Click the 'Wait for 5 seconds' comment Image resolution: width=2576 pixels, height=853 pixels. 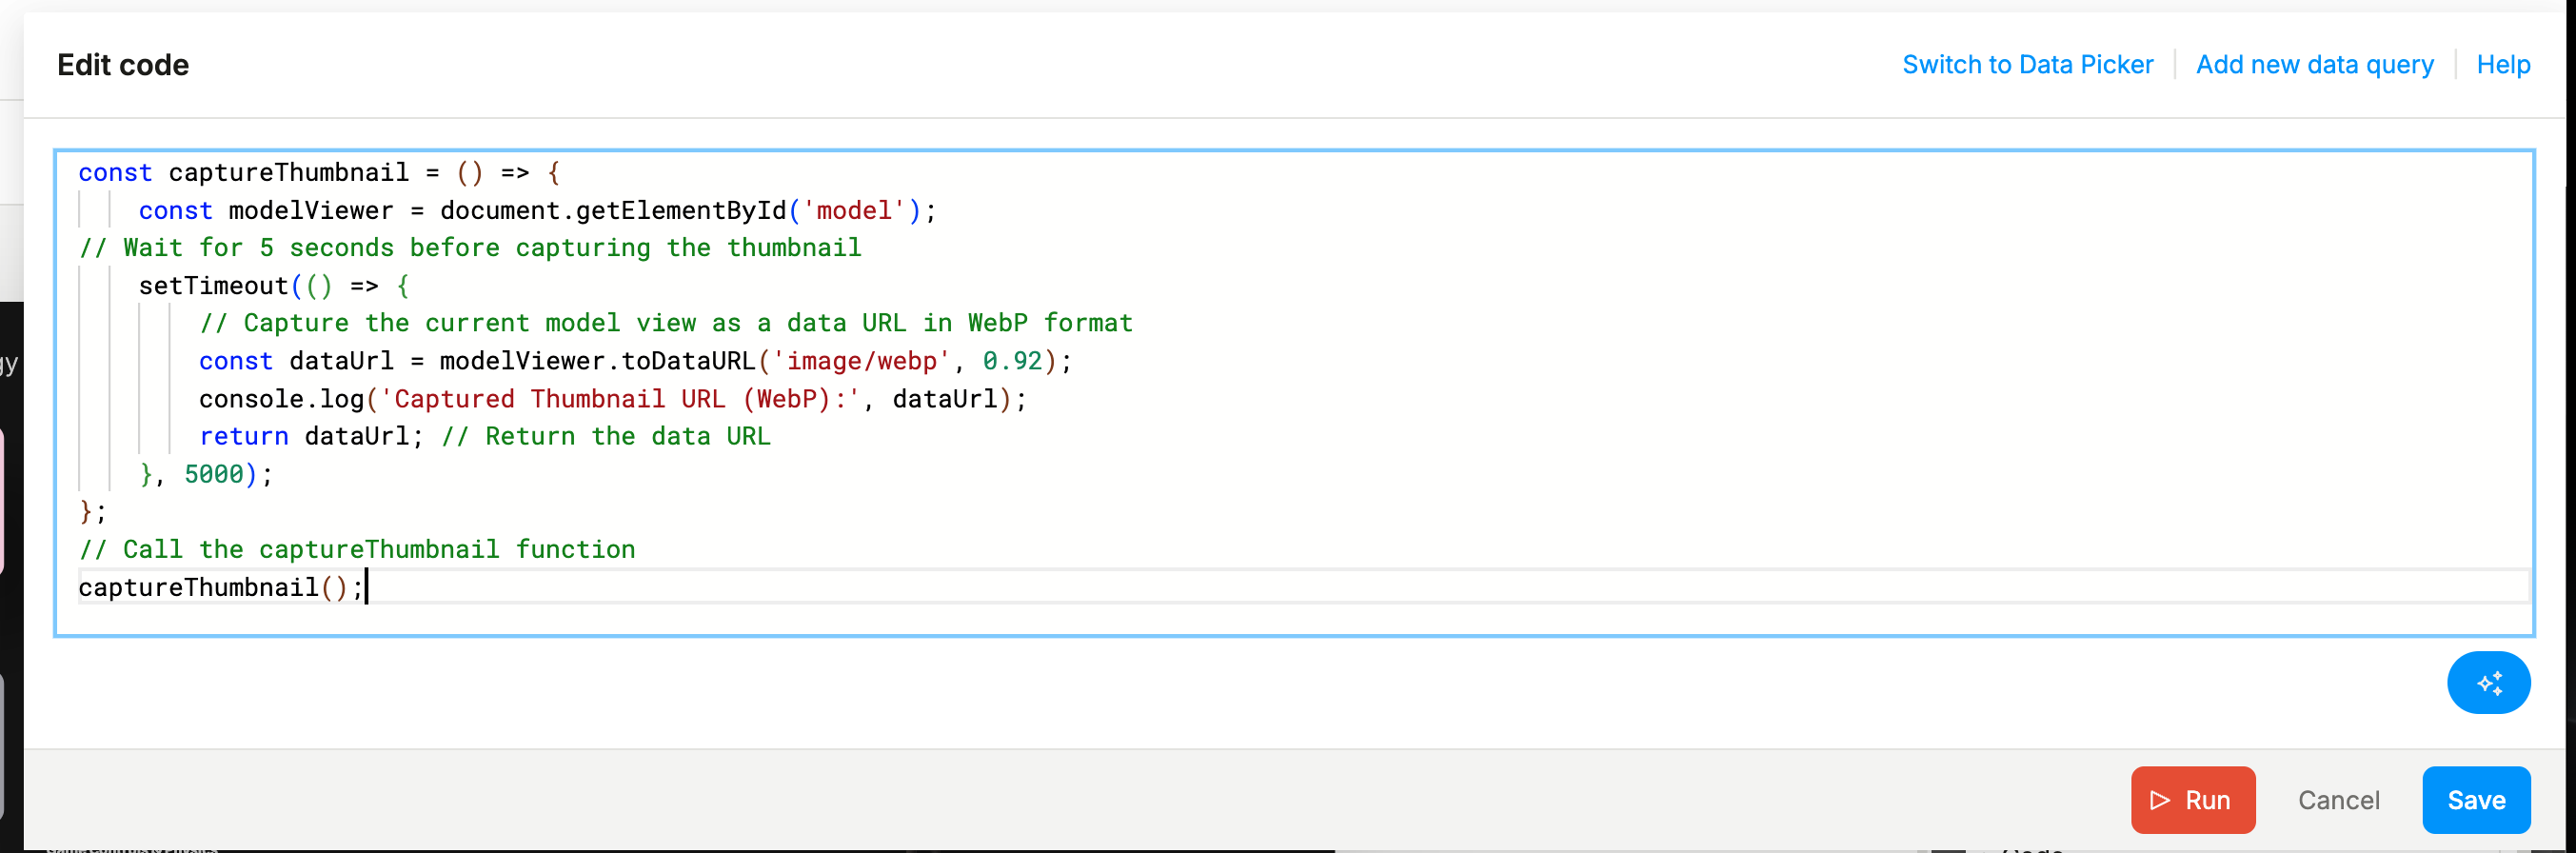(470, 248)
